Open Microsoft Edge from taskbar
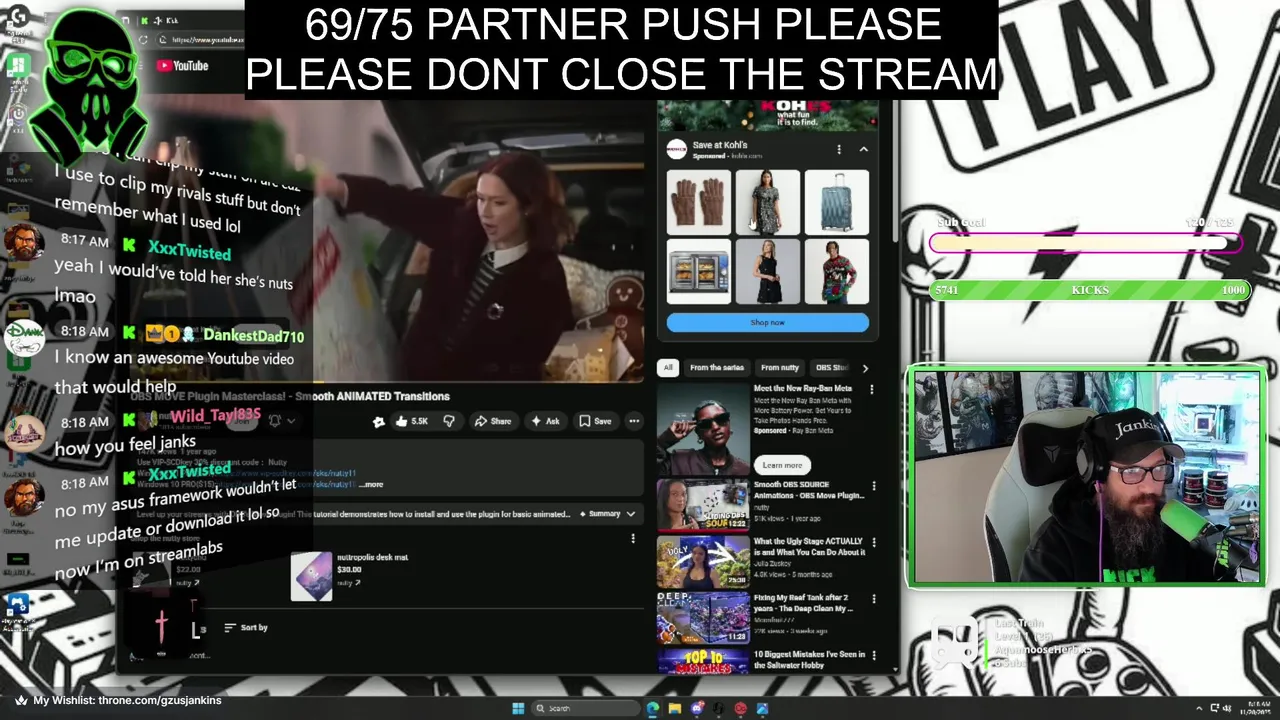The image size is (1280, 720). (653, 708)
